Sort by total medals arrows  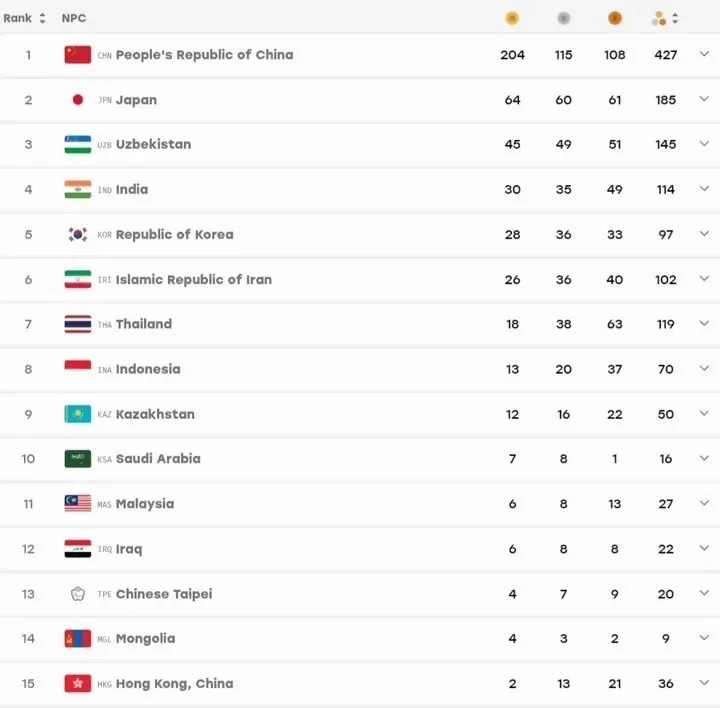[x=675, y=18]
